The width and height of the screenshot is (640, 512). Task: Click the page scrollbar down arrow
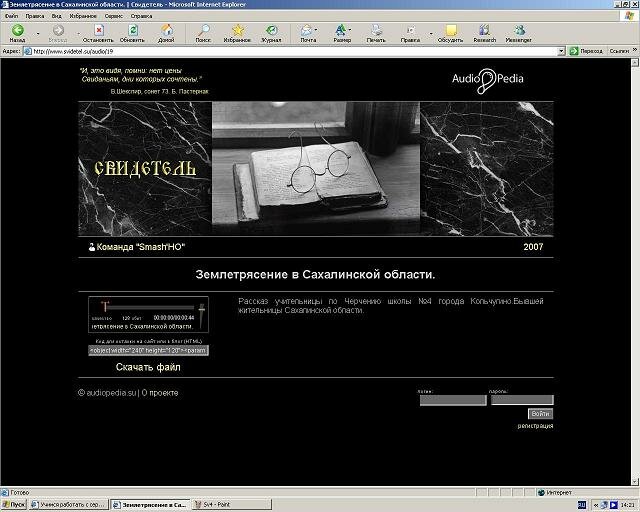635,481
